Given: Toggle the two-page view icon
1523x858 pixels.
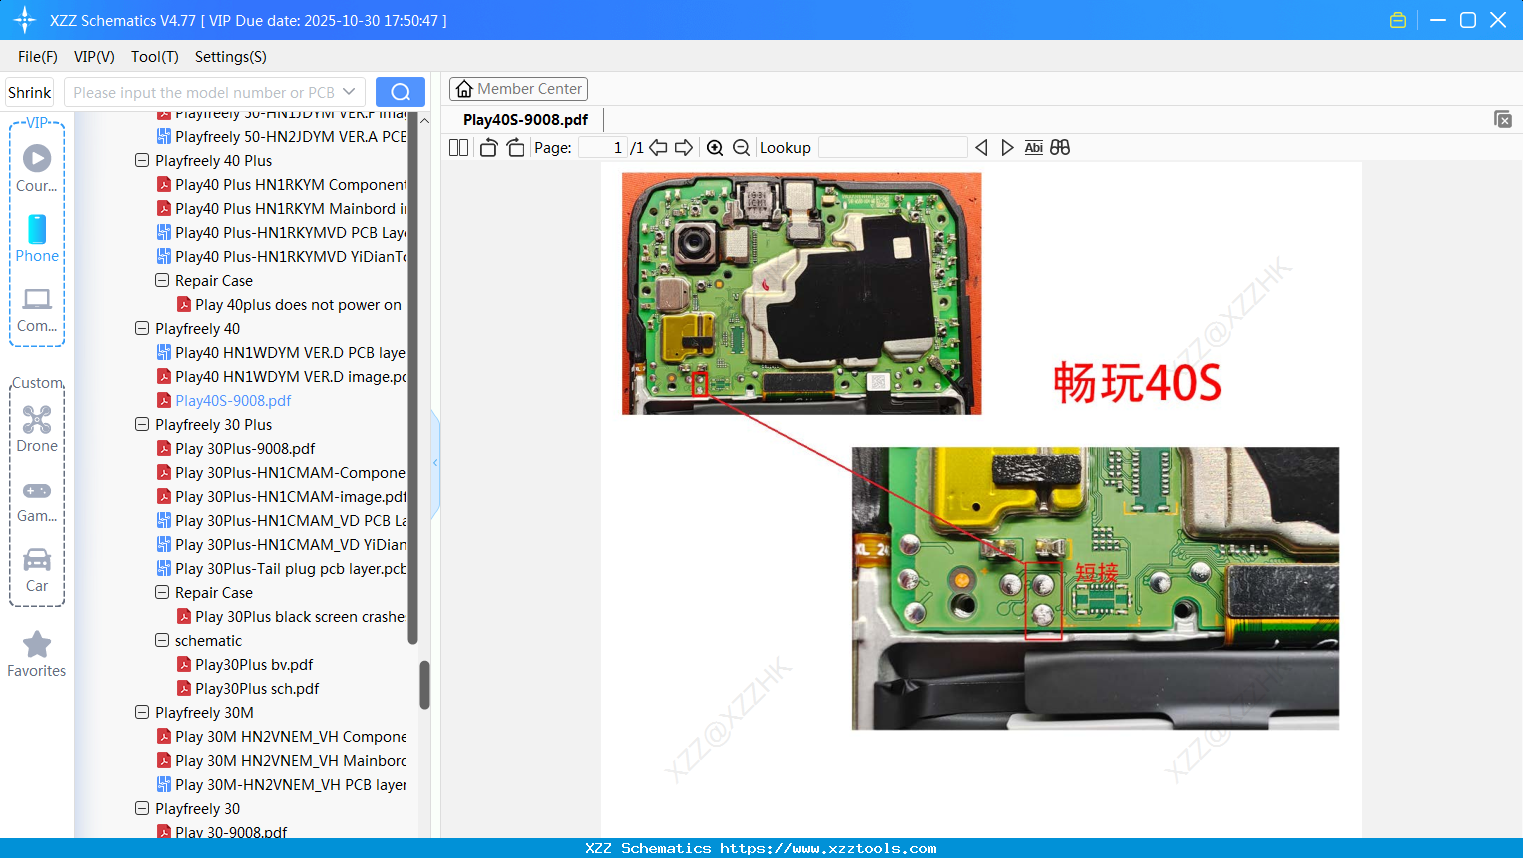Looking at the screenshot, I should click(x=458, y=148).
